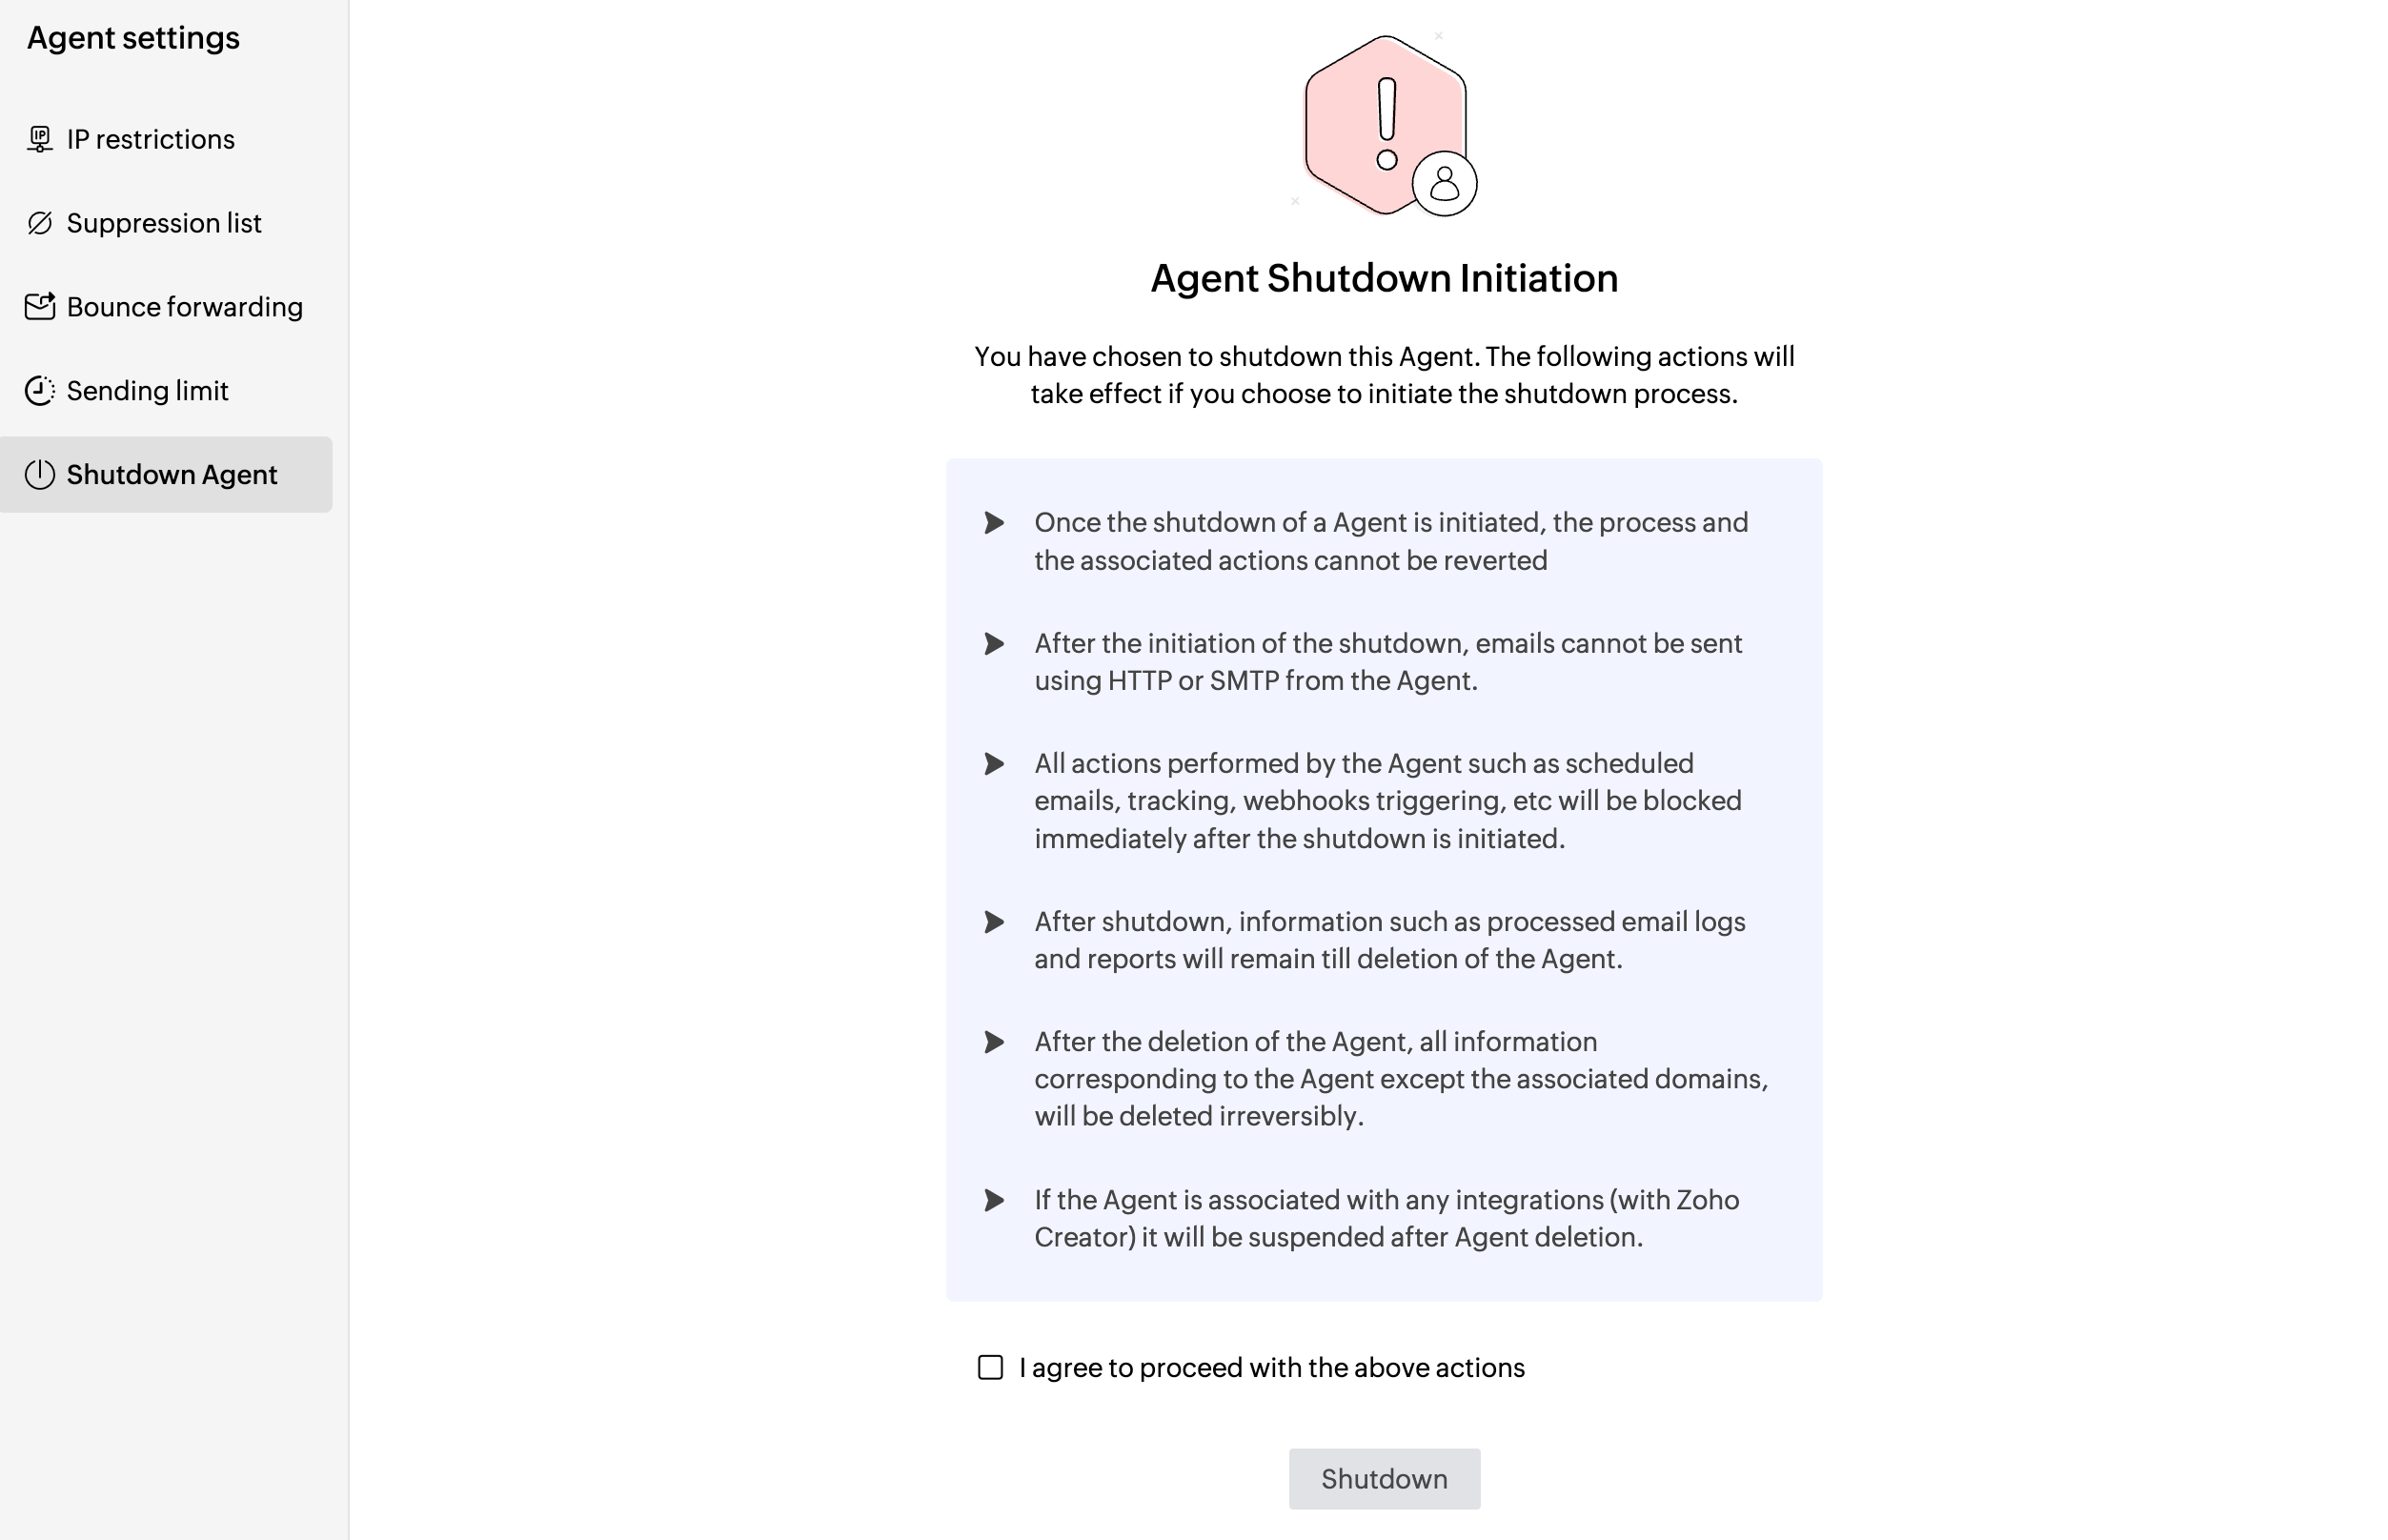Image resolution: width=2388 pixels, height=1540 pixels.
Task: Check the I agree to proceed checkbox
Action: pos(990,1367)
